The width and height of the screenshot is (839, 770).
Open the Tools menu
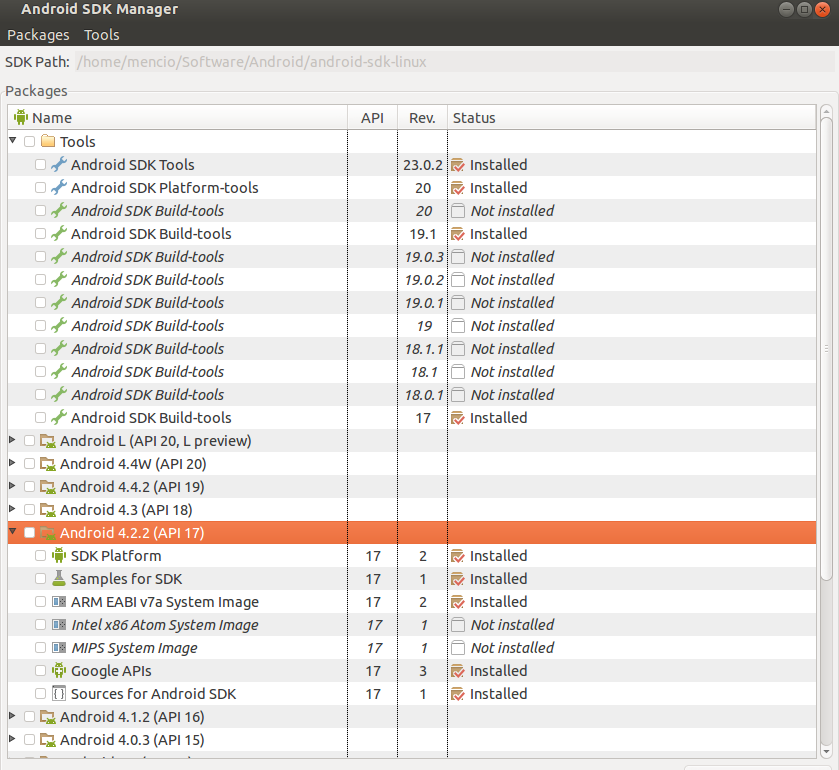[x=101, y=34]
